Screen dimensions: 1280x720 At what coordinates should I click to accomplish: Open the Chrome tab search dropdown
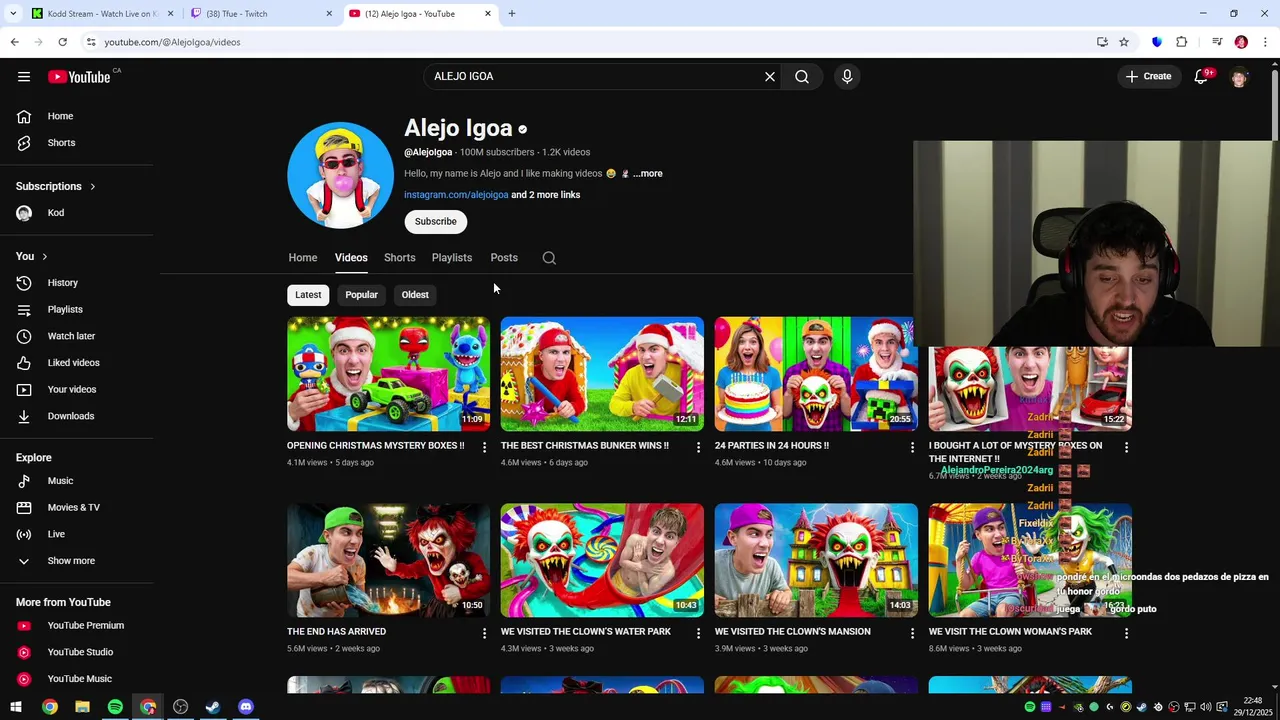[13, 14]
